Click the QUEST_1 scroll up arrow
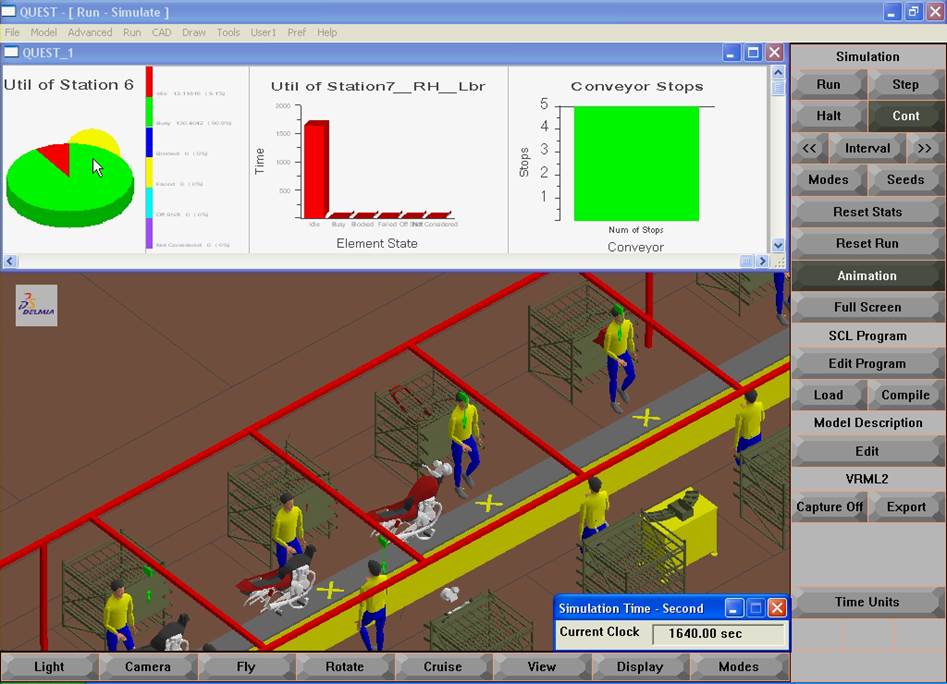947x684 pixels. [x=778, y=72]
